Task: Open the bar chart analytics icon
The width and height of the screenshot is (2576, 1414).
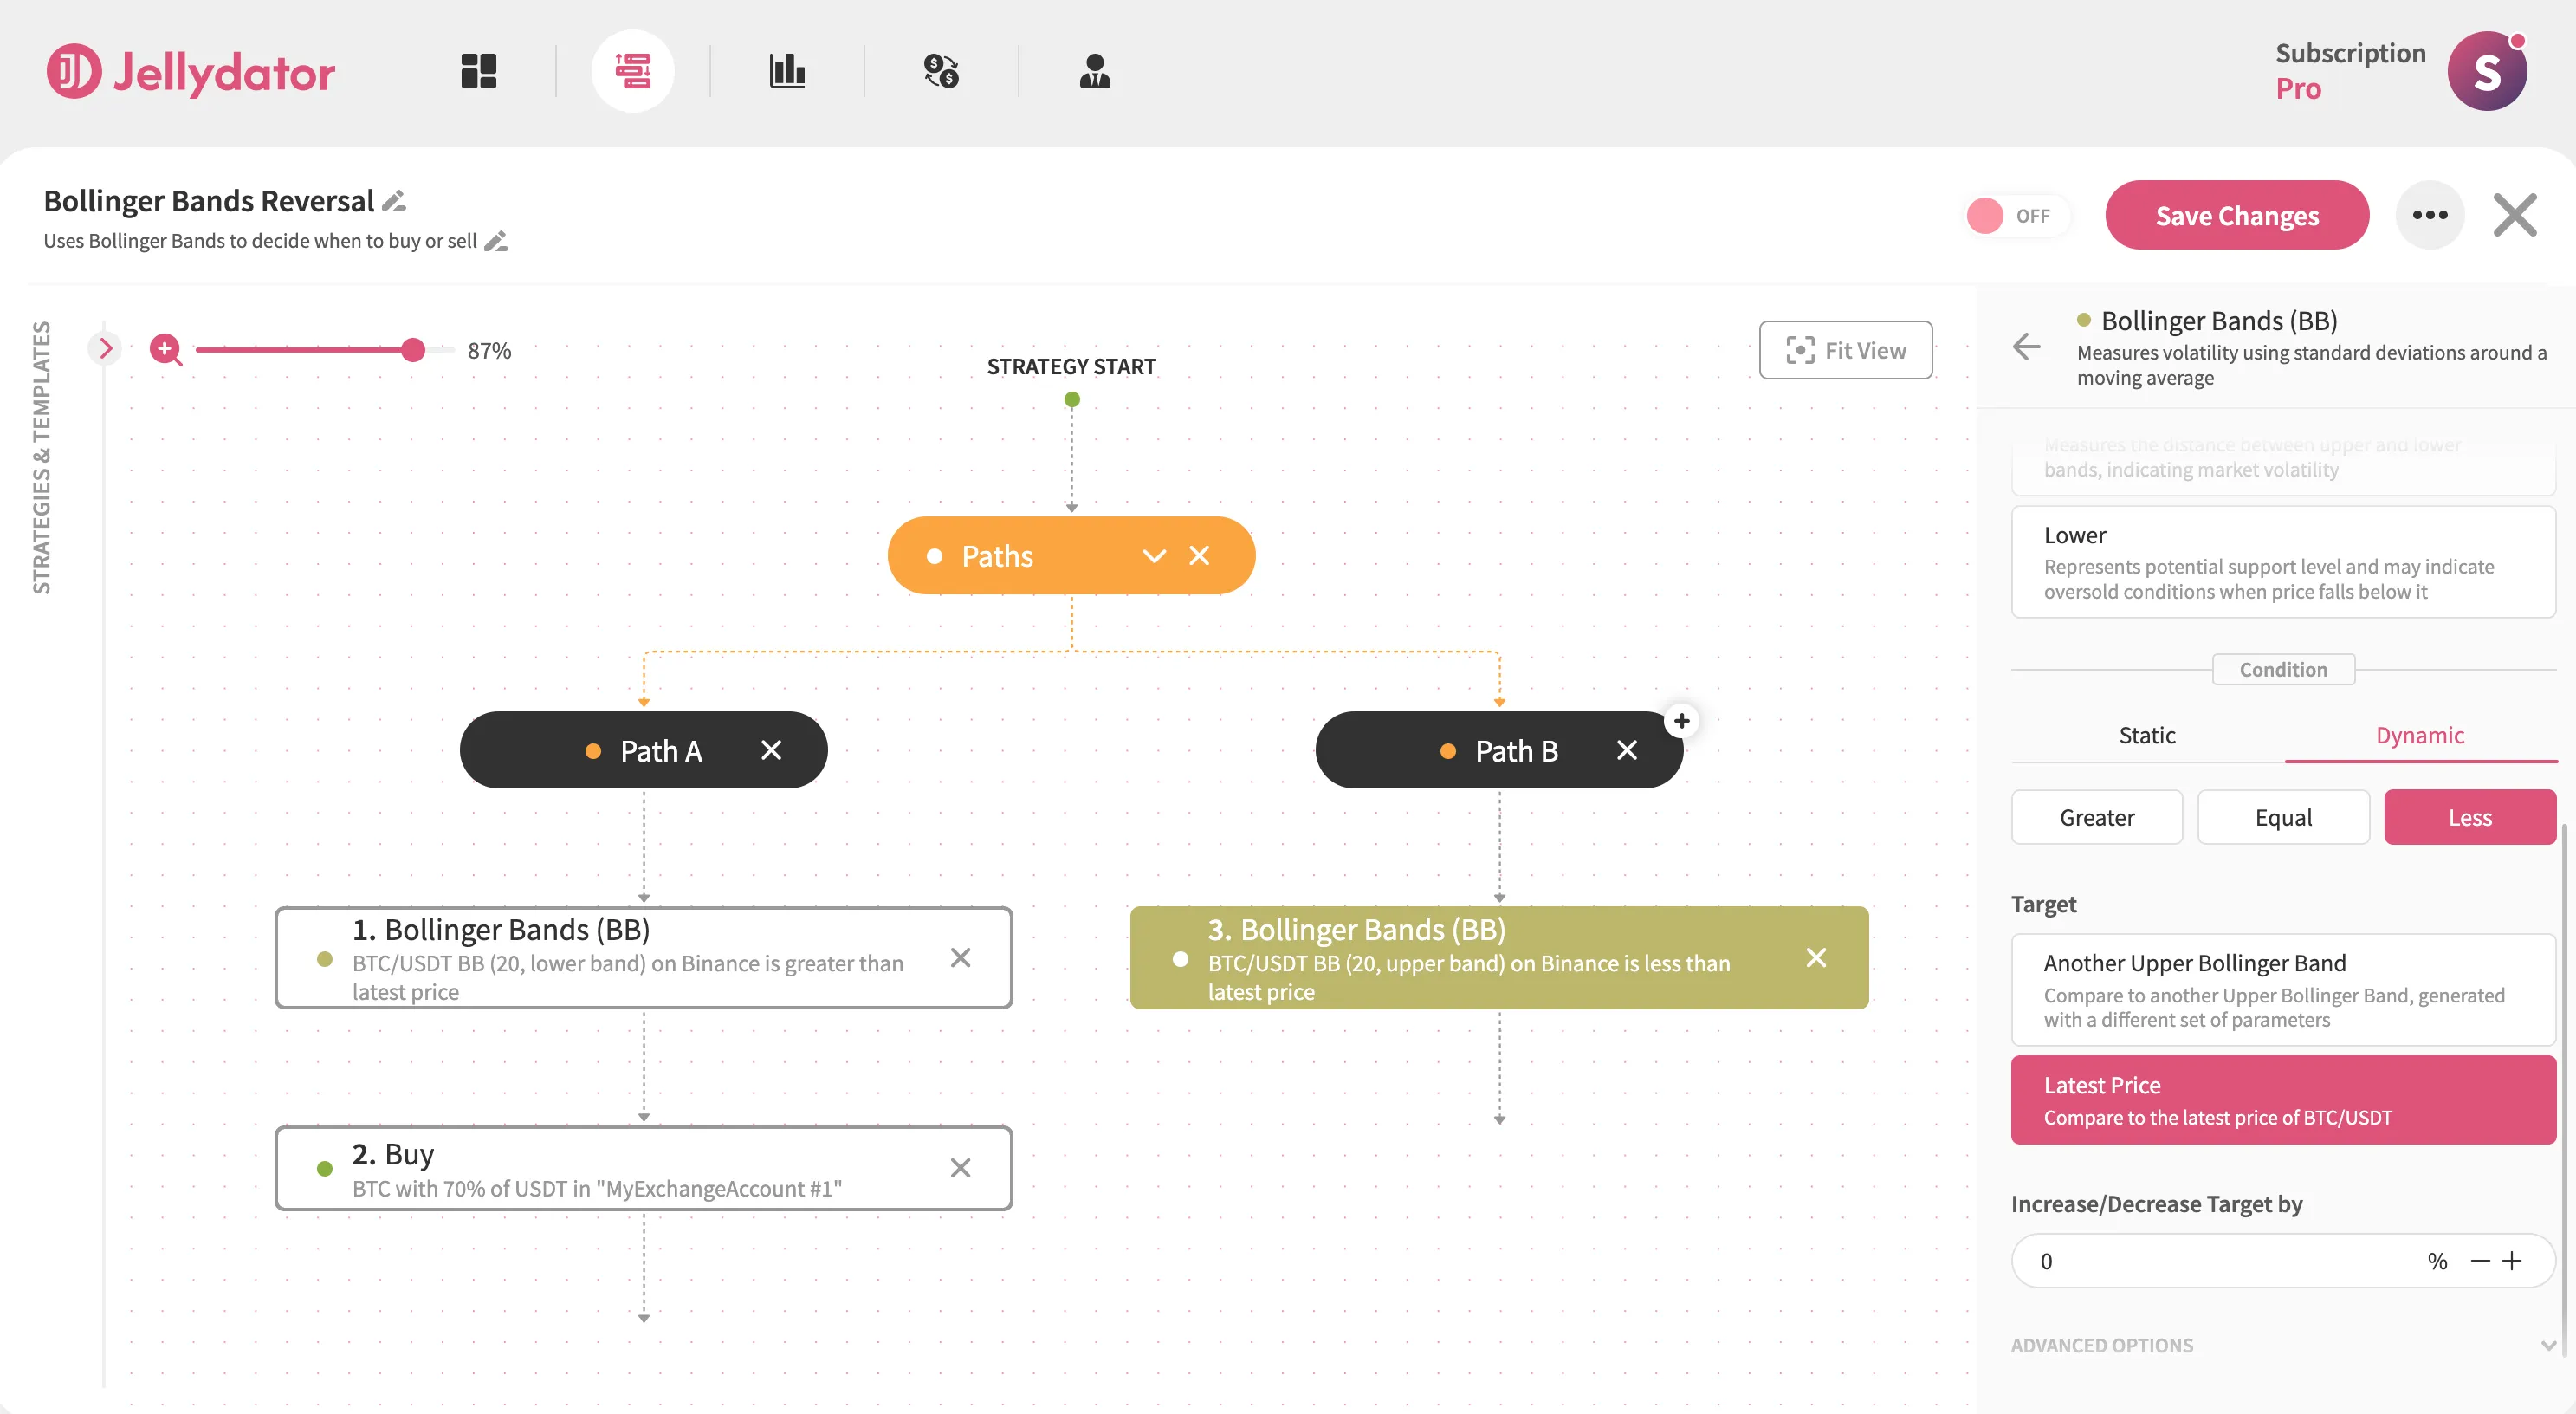Action: coord(787,71)
